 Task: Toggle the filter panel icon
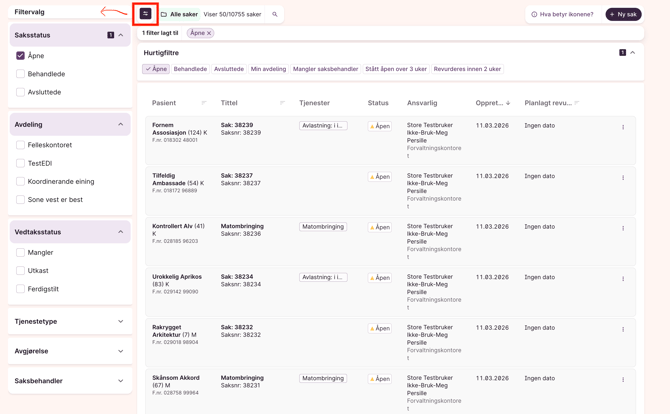coord(145,14)
